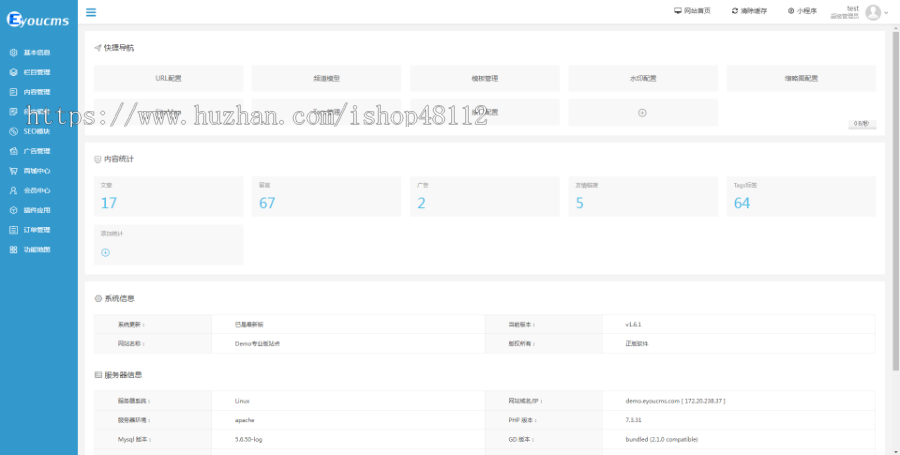Click the PHP version 7.3.31
The image size is (900, 455).
[x=634, y=420]
